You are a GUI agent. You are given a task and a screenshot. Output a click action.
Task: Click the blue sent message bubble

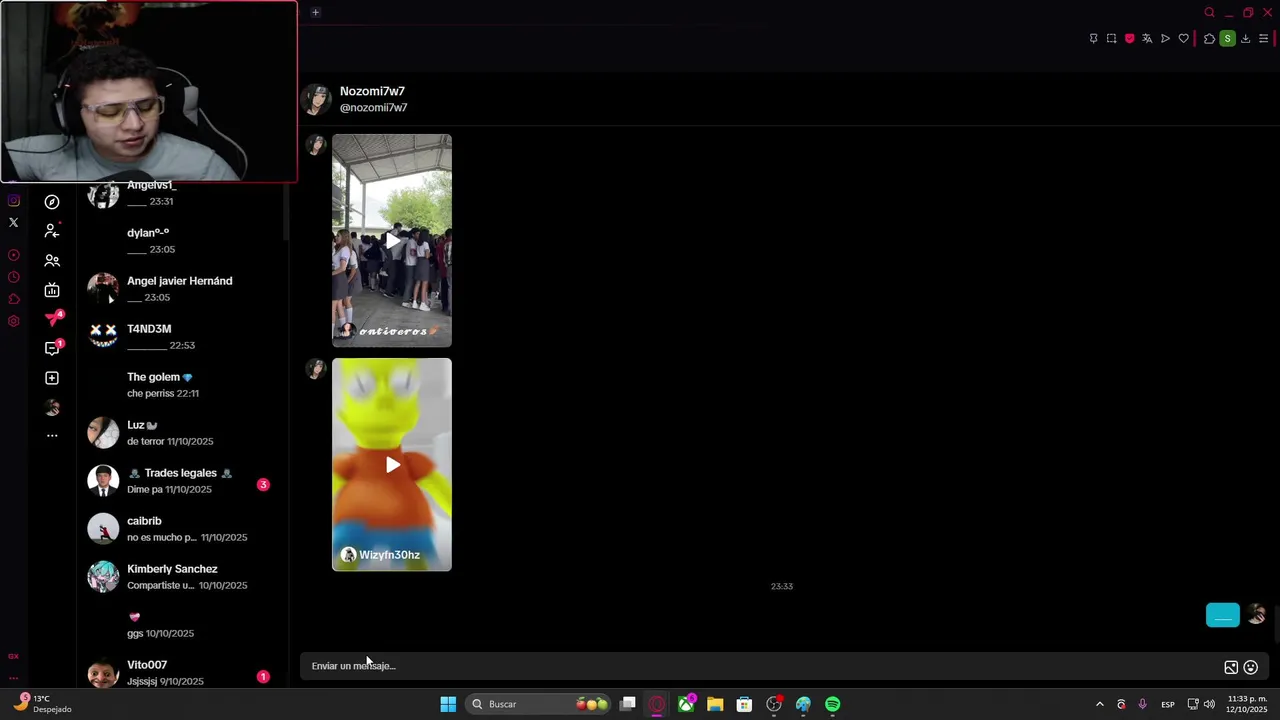point(1223,615)
